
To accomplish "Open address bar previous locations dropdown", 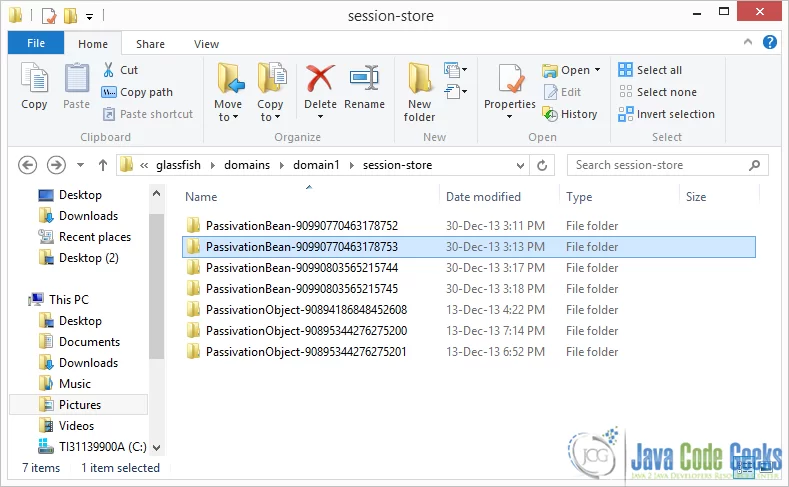I will click(x=520, y=165).
